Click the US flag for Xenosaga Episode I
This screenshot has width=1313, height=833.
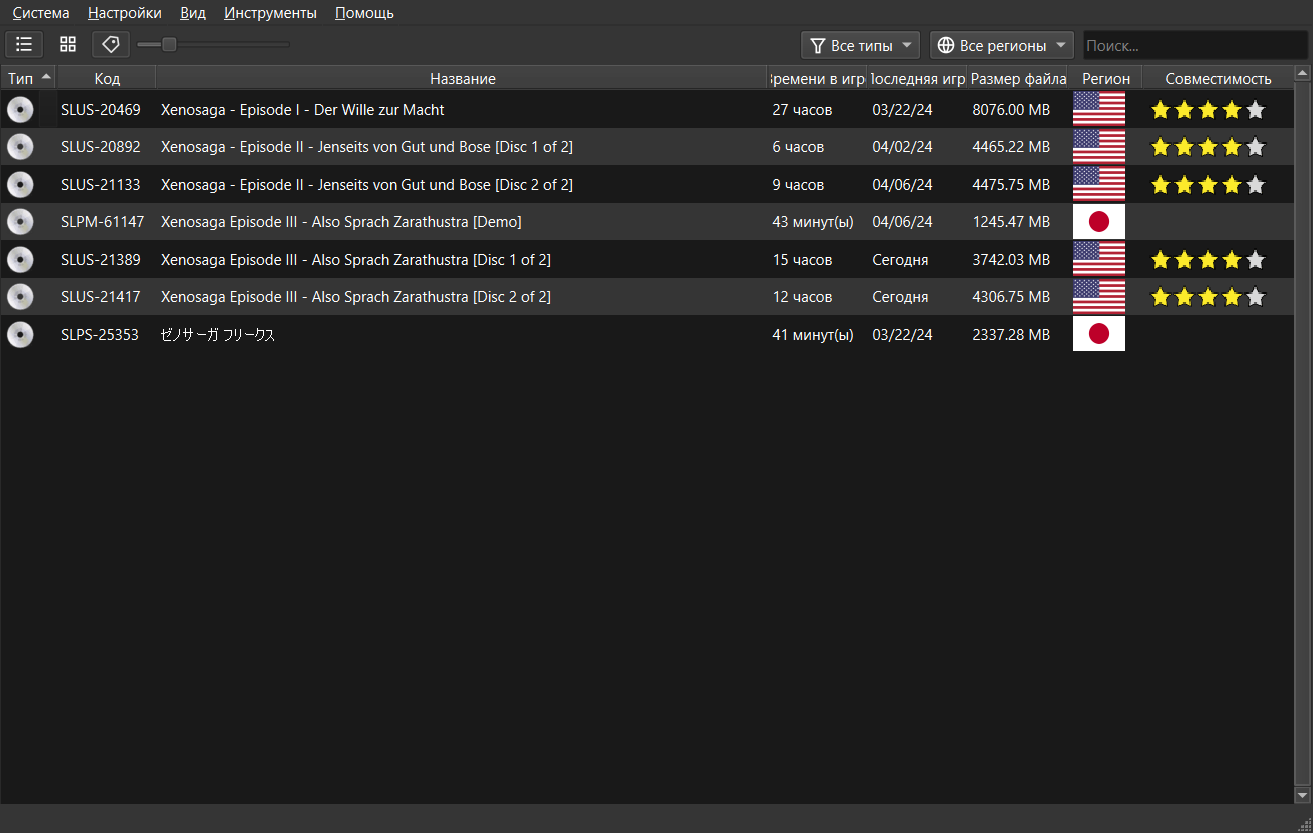click(1099, 110)
